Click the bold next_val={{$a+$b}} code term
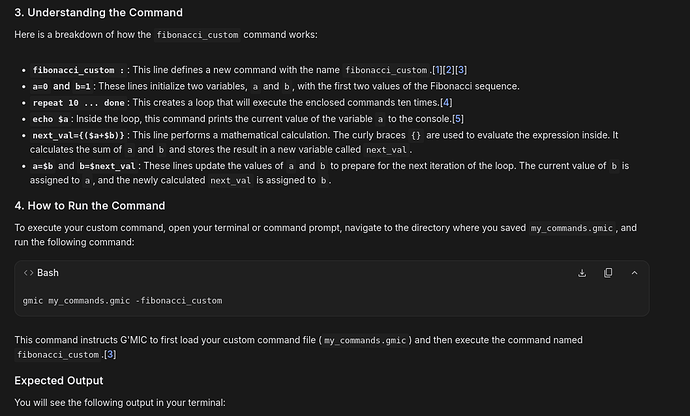The width and height of the screenshot is (690, 416). 80,134
